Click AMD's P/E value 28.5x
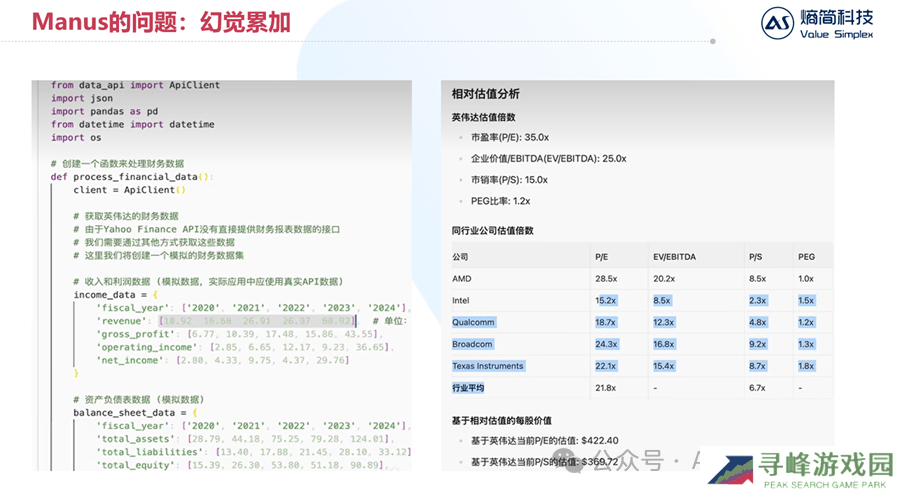The width and height of the screenshot is (900, 496). (x=606, y=279)
